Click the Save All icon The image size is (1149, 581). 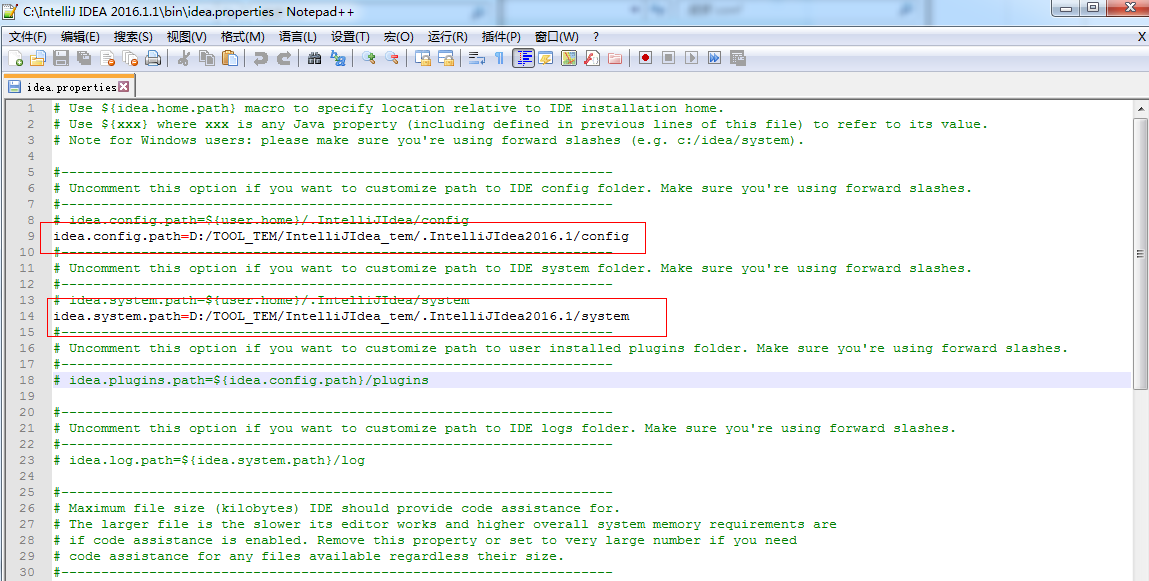(84, 59)
